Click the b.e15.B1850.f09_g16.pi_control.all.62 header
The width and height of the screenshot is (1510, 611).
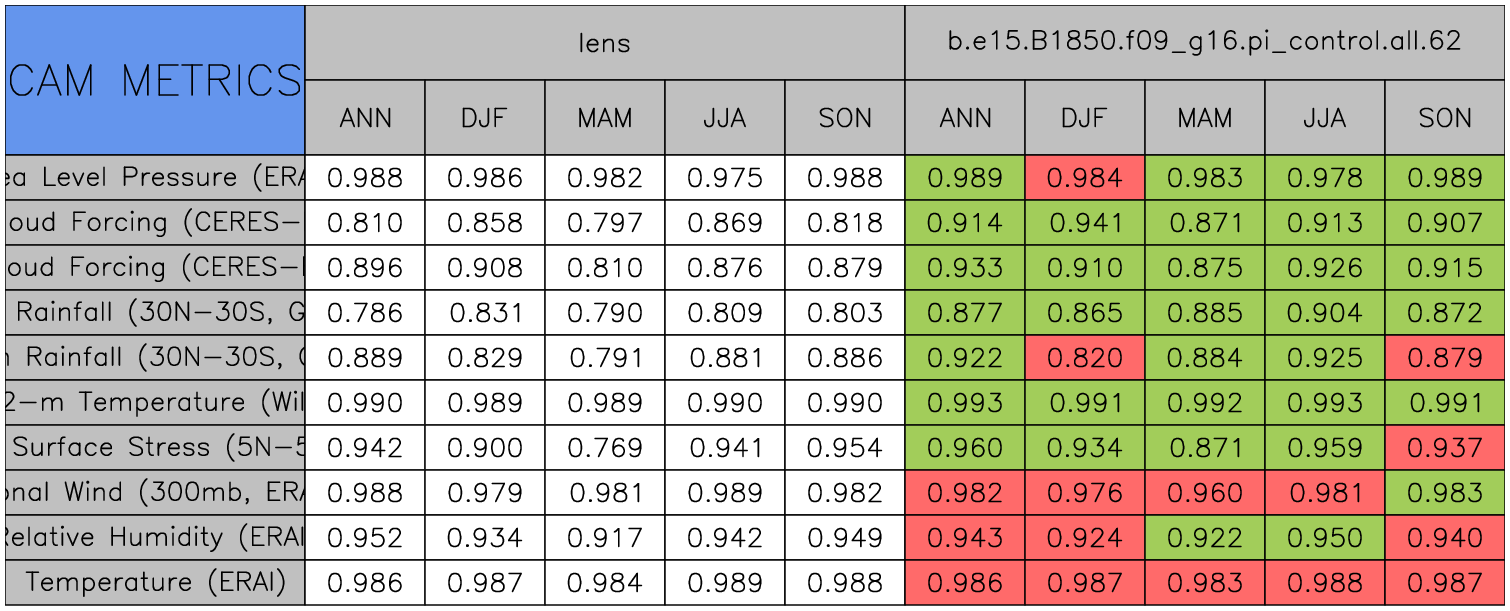click(x=1204, y=42)
